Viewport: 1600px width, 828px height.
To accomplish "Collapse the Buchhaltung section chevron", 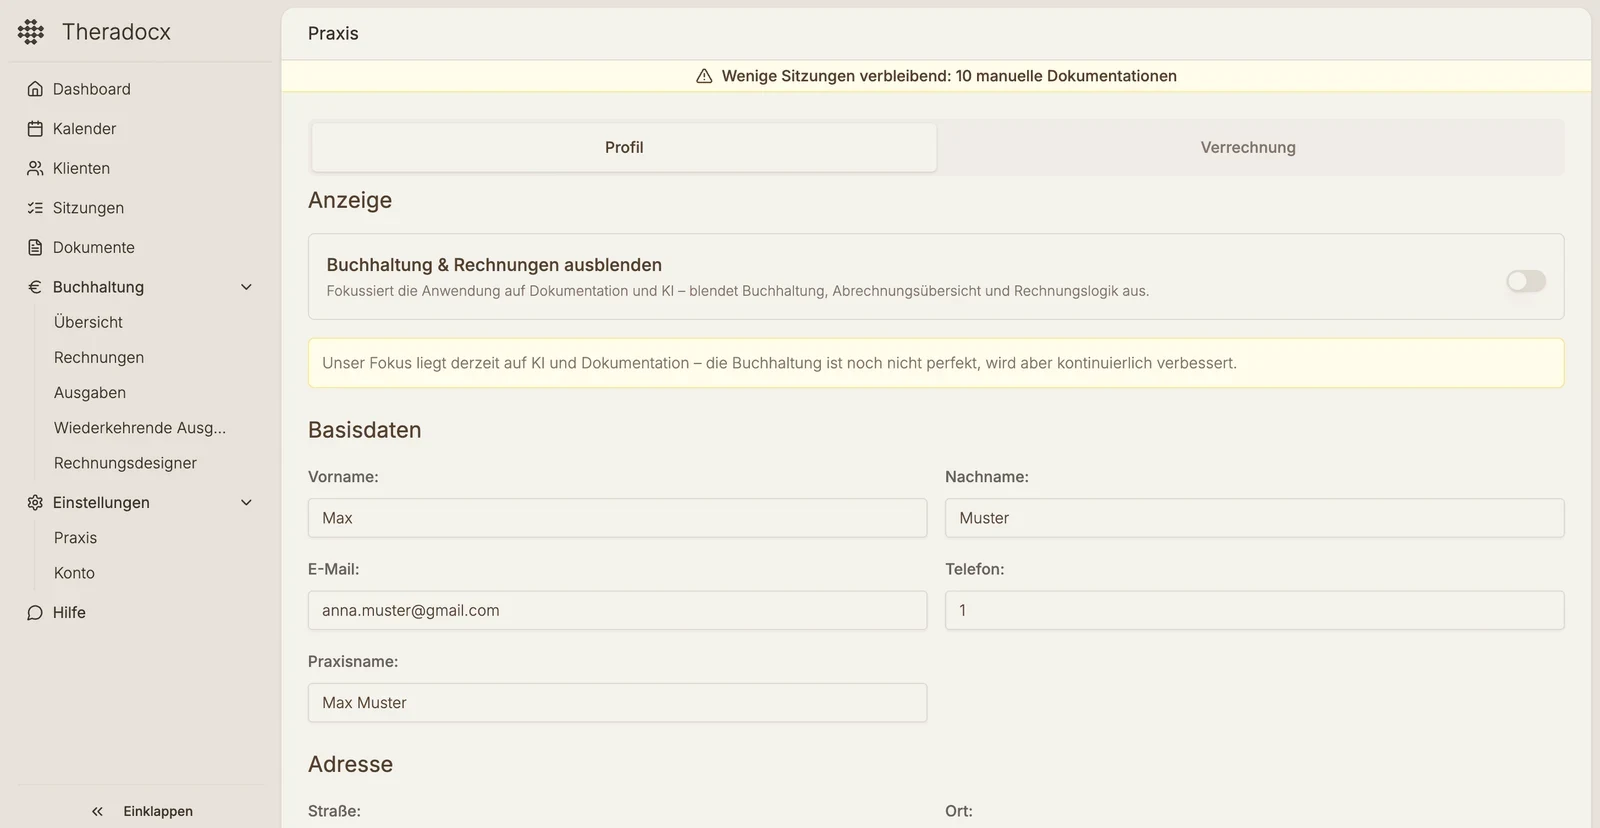I will tap(246, 287).
